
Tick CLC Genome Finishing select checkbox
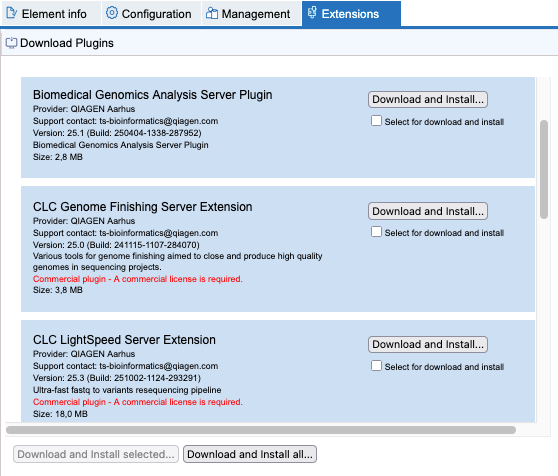(376, 232)
